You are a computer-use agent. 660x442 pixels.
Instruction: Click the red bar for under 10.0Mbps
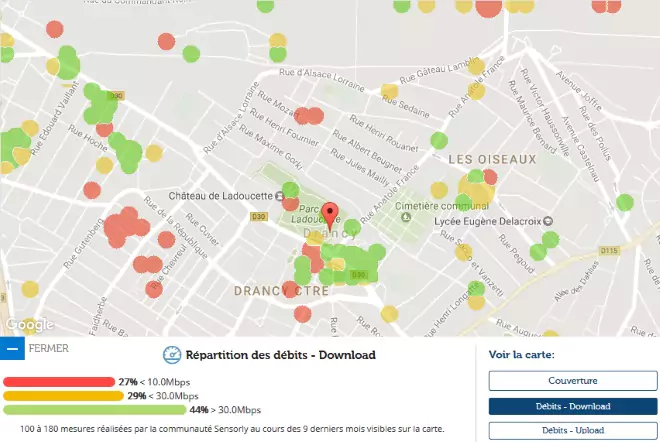(59, 382)
